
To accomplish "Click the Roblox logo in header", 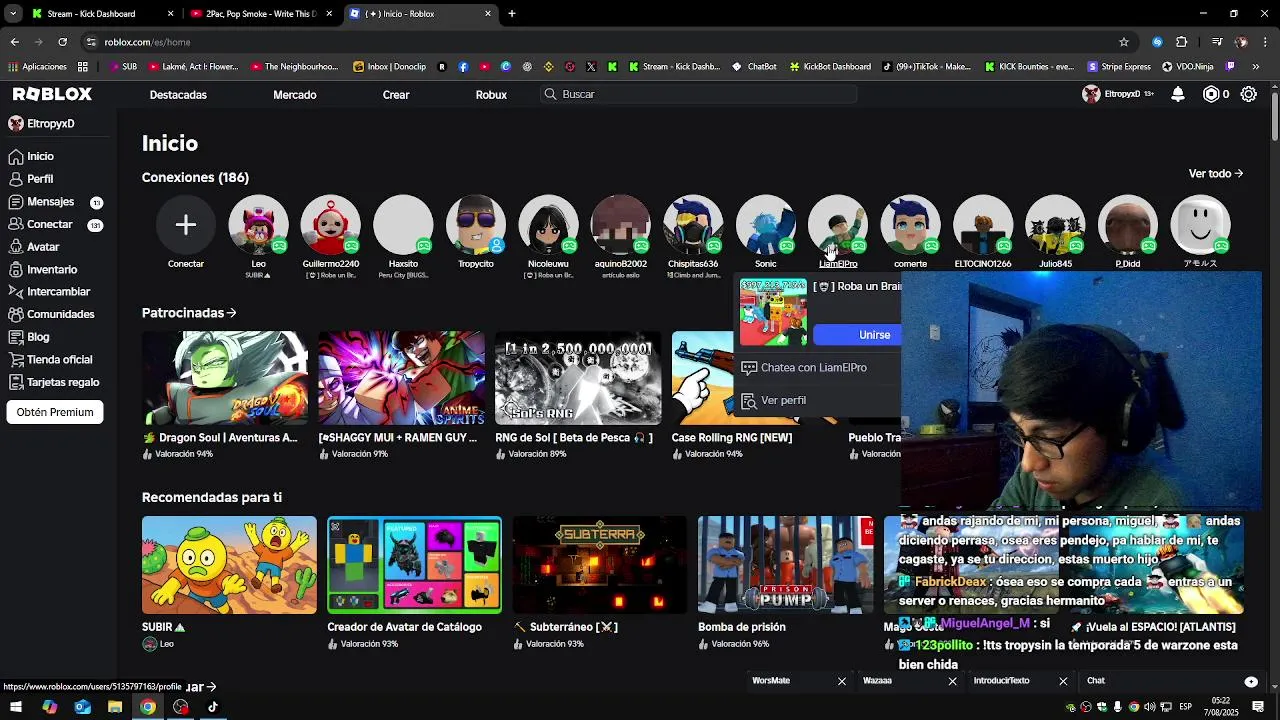I will tap(52, 94).
